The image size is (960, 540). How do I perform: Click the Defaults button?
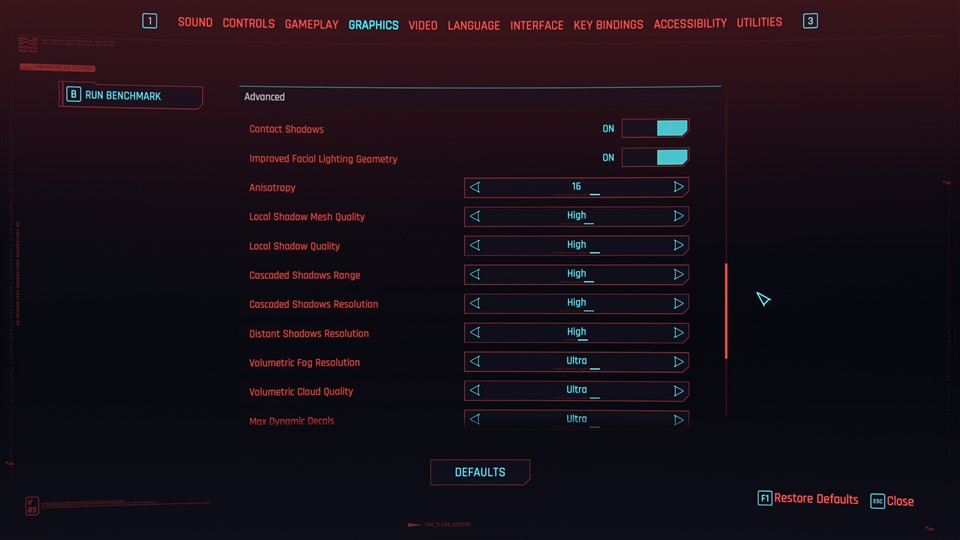[480, 472]
